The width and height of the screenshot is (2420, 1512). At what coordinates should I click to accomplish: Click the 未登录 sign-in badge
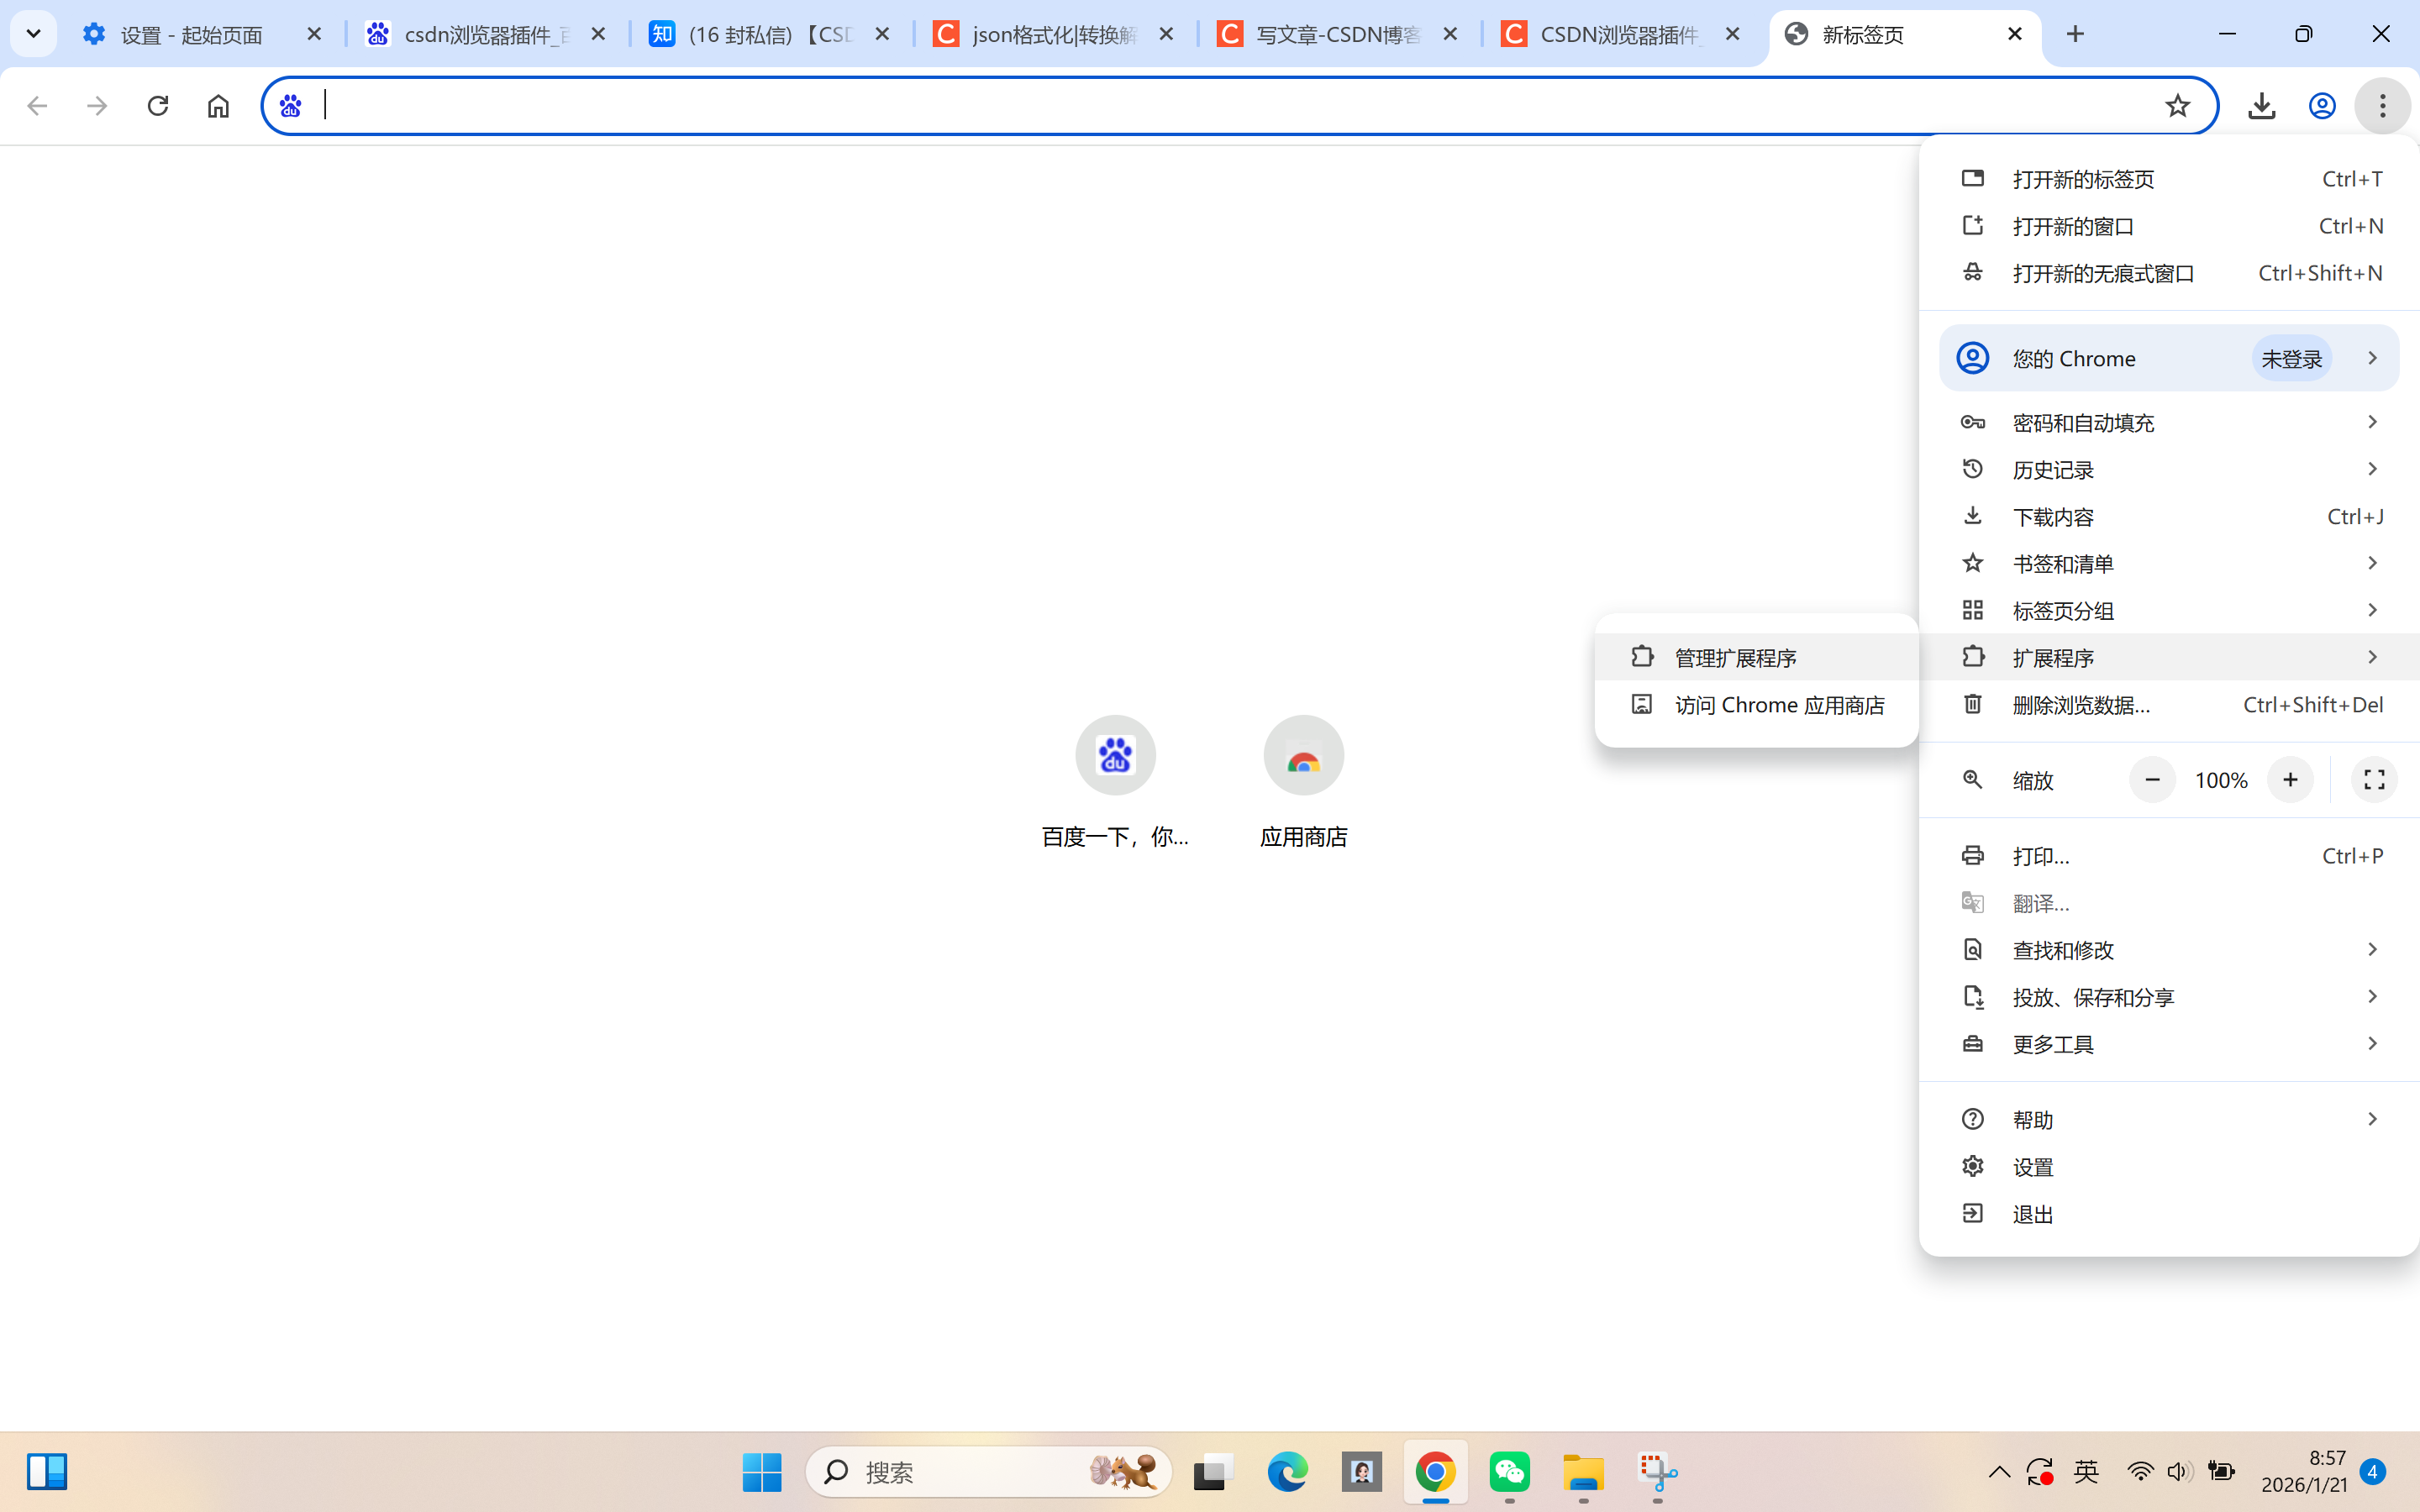pyautogui.click(x=2291, y=359)
